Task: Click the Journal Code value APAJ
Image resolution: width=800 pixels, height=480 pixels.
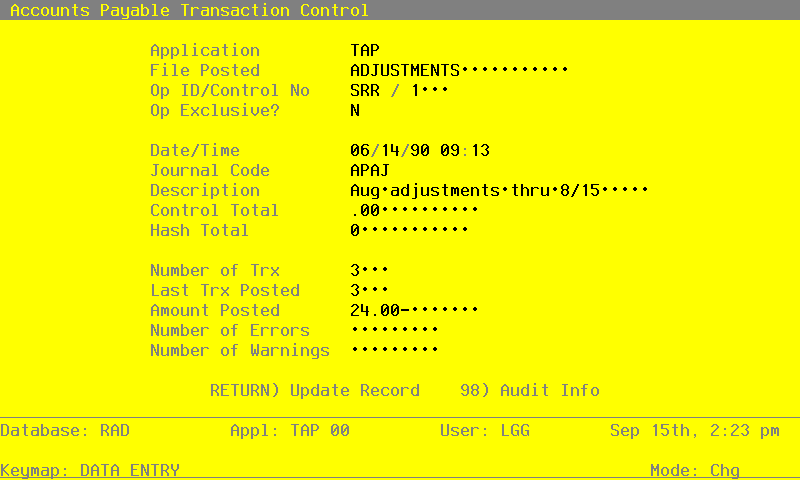Action: click(x=370, y=170)
